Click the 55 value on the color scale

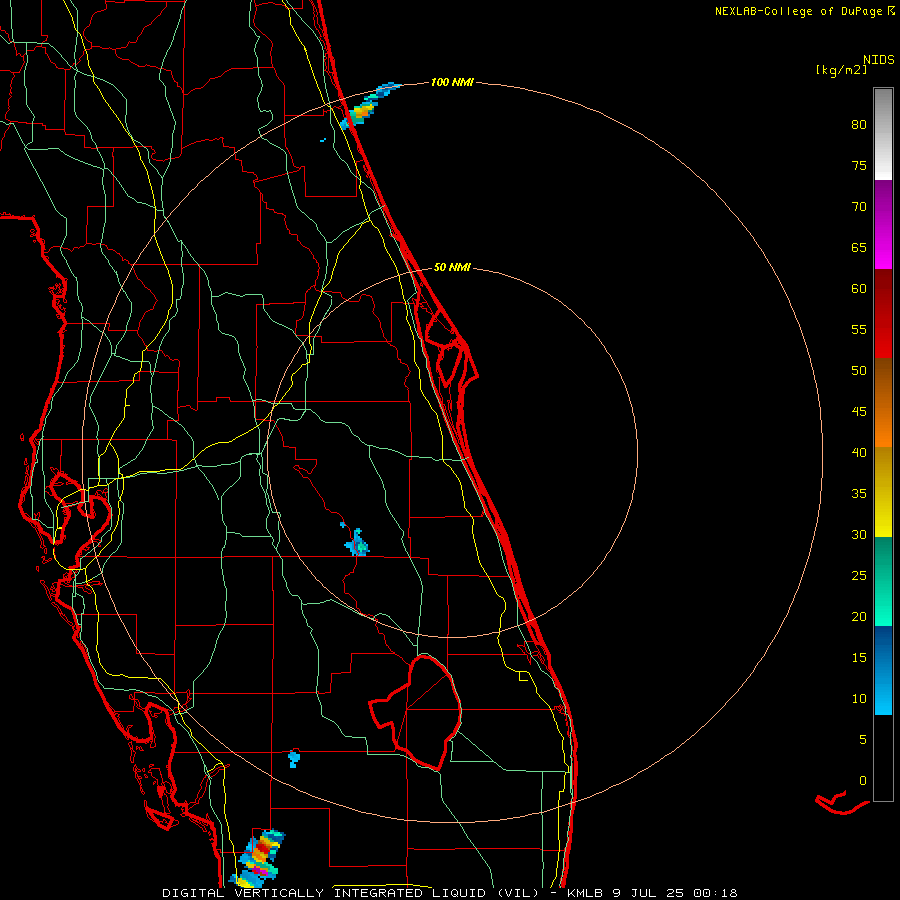pyautogui.click(x=859, y=329)
